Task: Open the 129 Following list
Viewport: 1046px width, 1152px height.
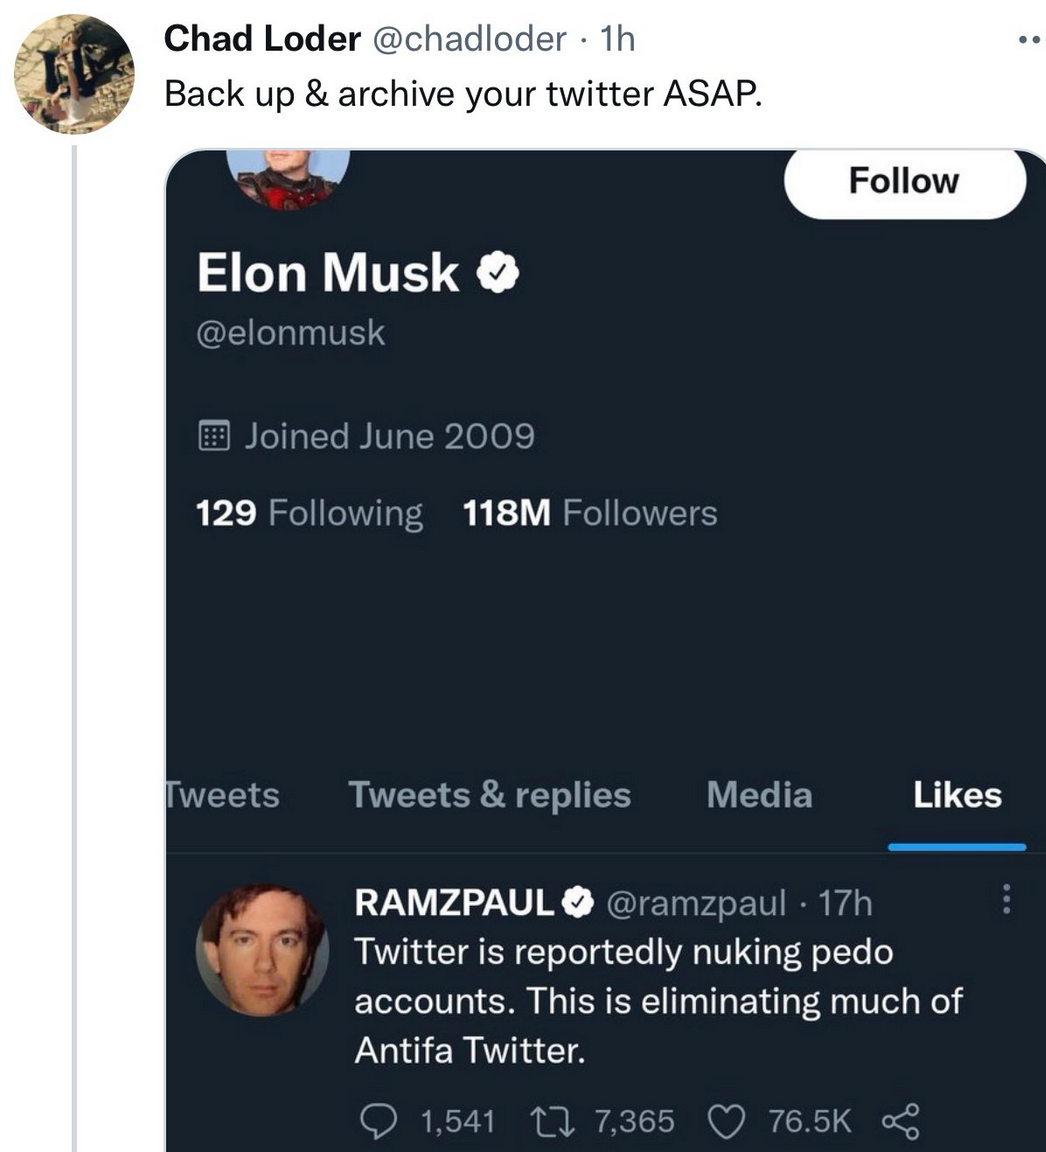Action: point(309,513)
